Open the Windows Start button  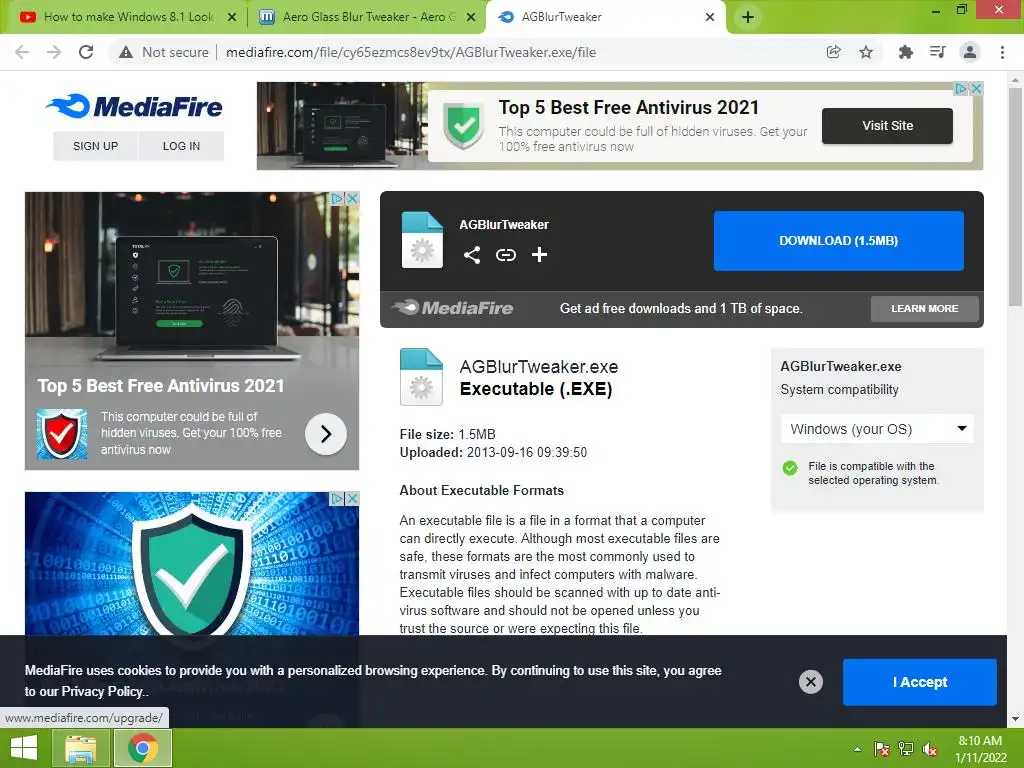coord(24,748)
